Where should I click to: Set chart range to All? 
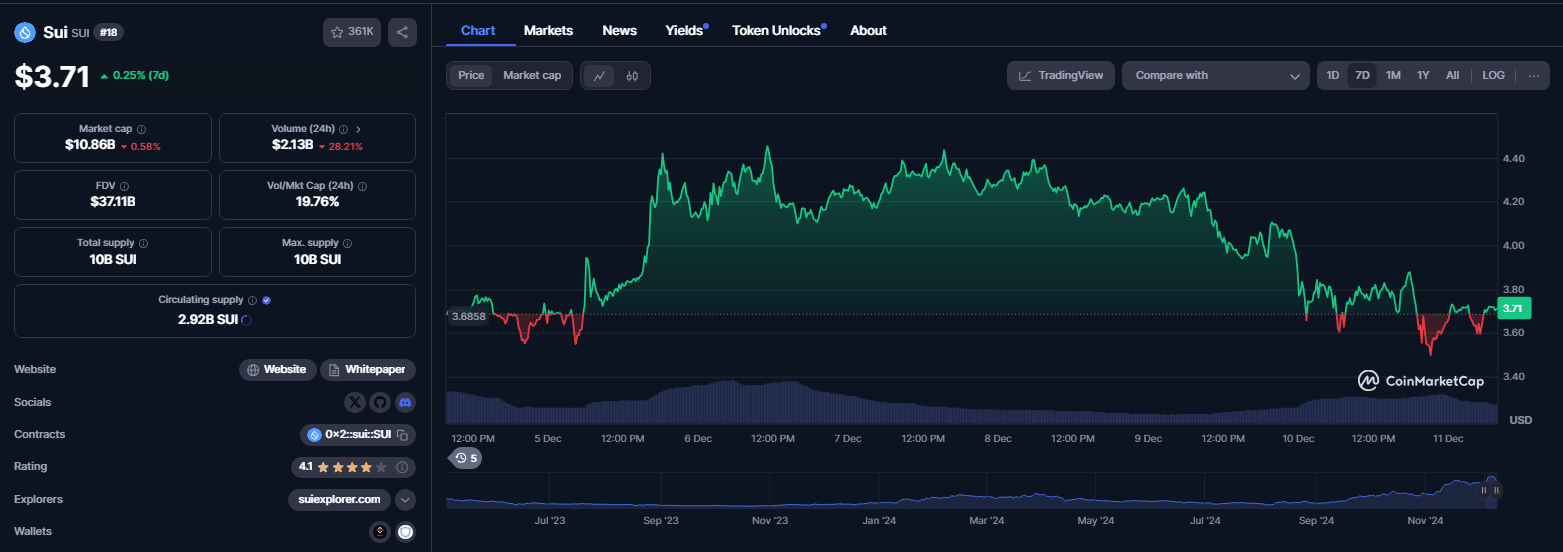pyautogui.click(x=1452, y=76)
